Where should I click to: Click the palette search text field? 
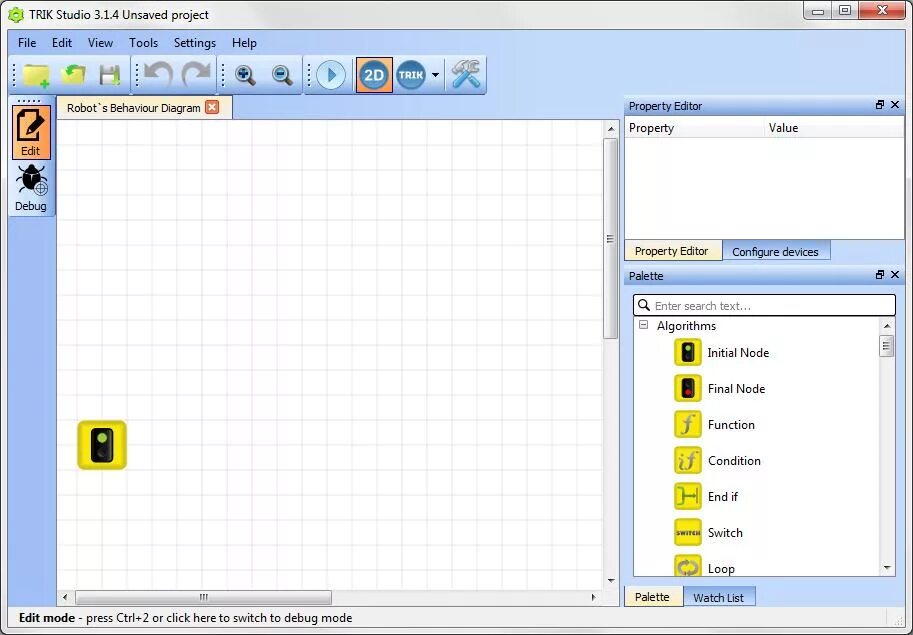pos(764,306)
